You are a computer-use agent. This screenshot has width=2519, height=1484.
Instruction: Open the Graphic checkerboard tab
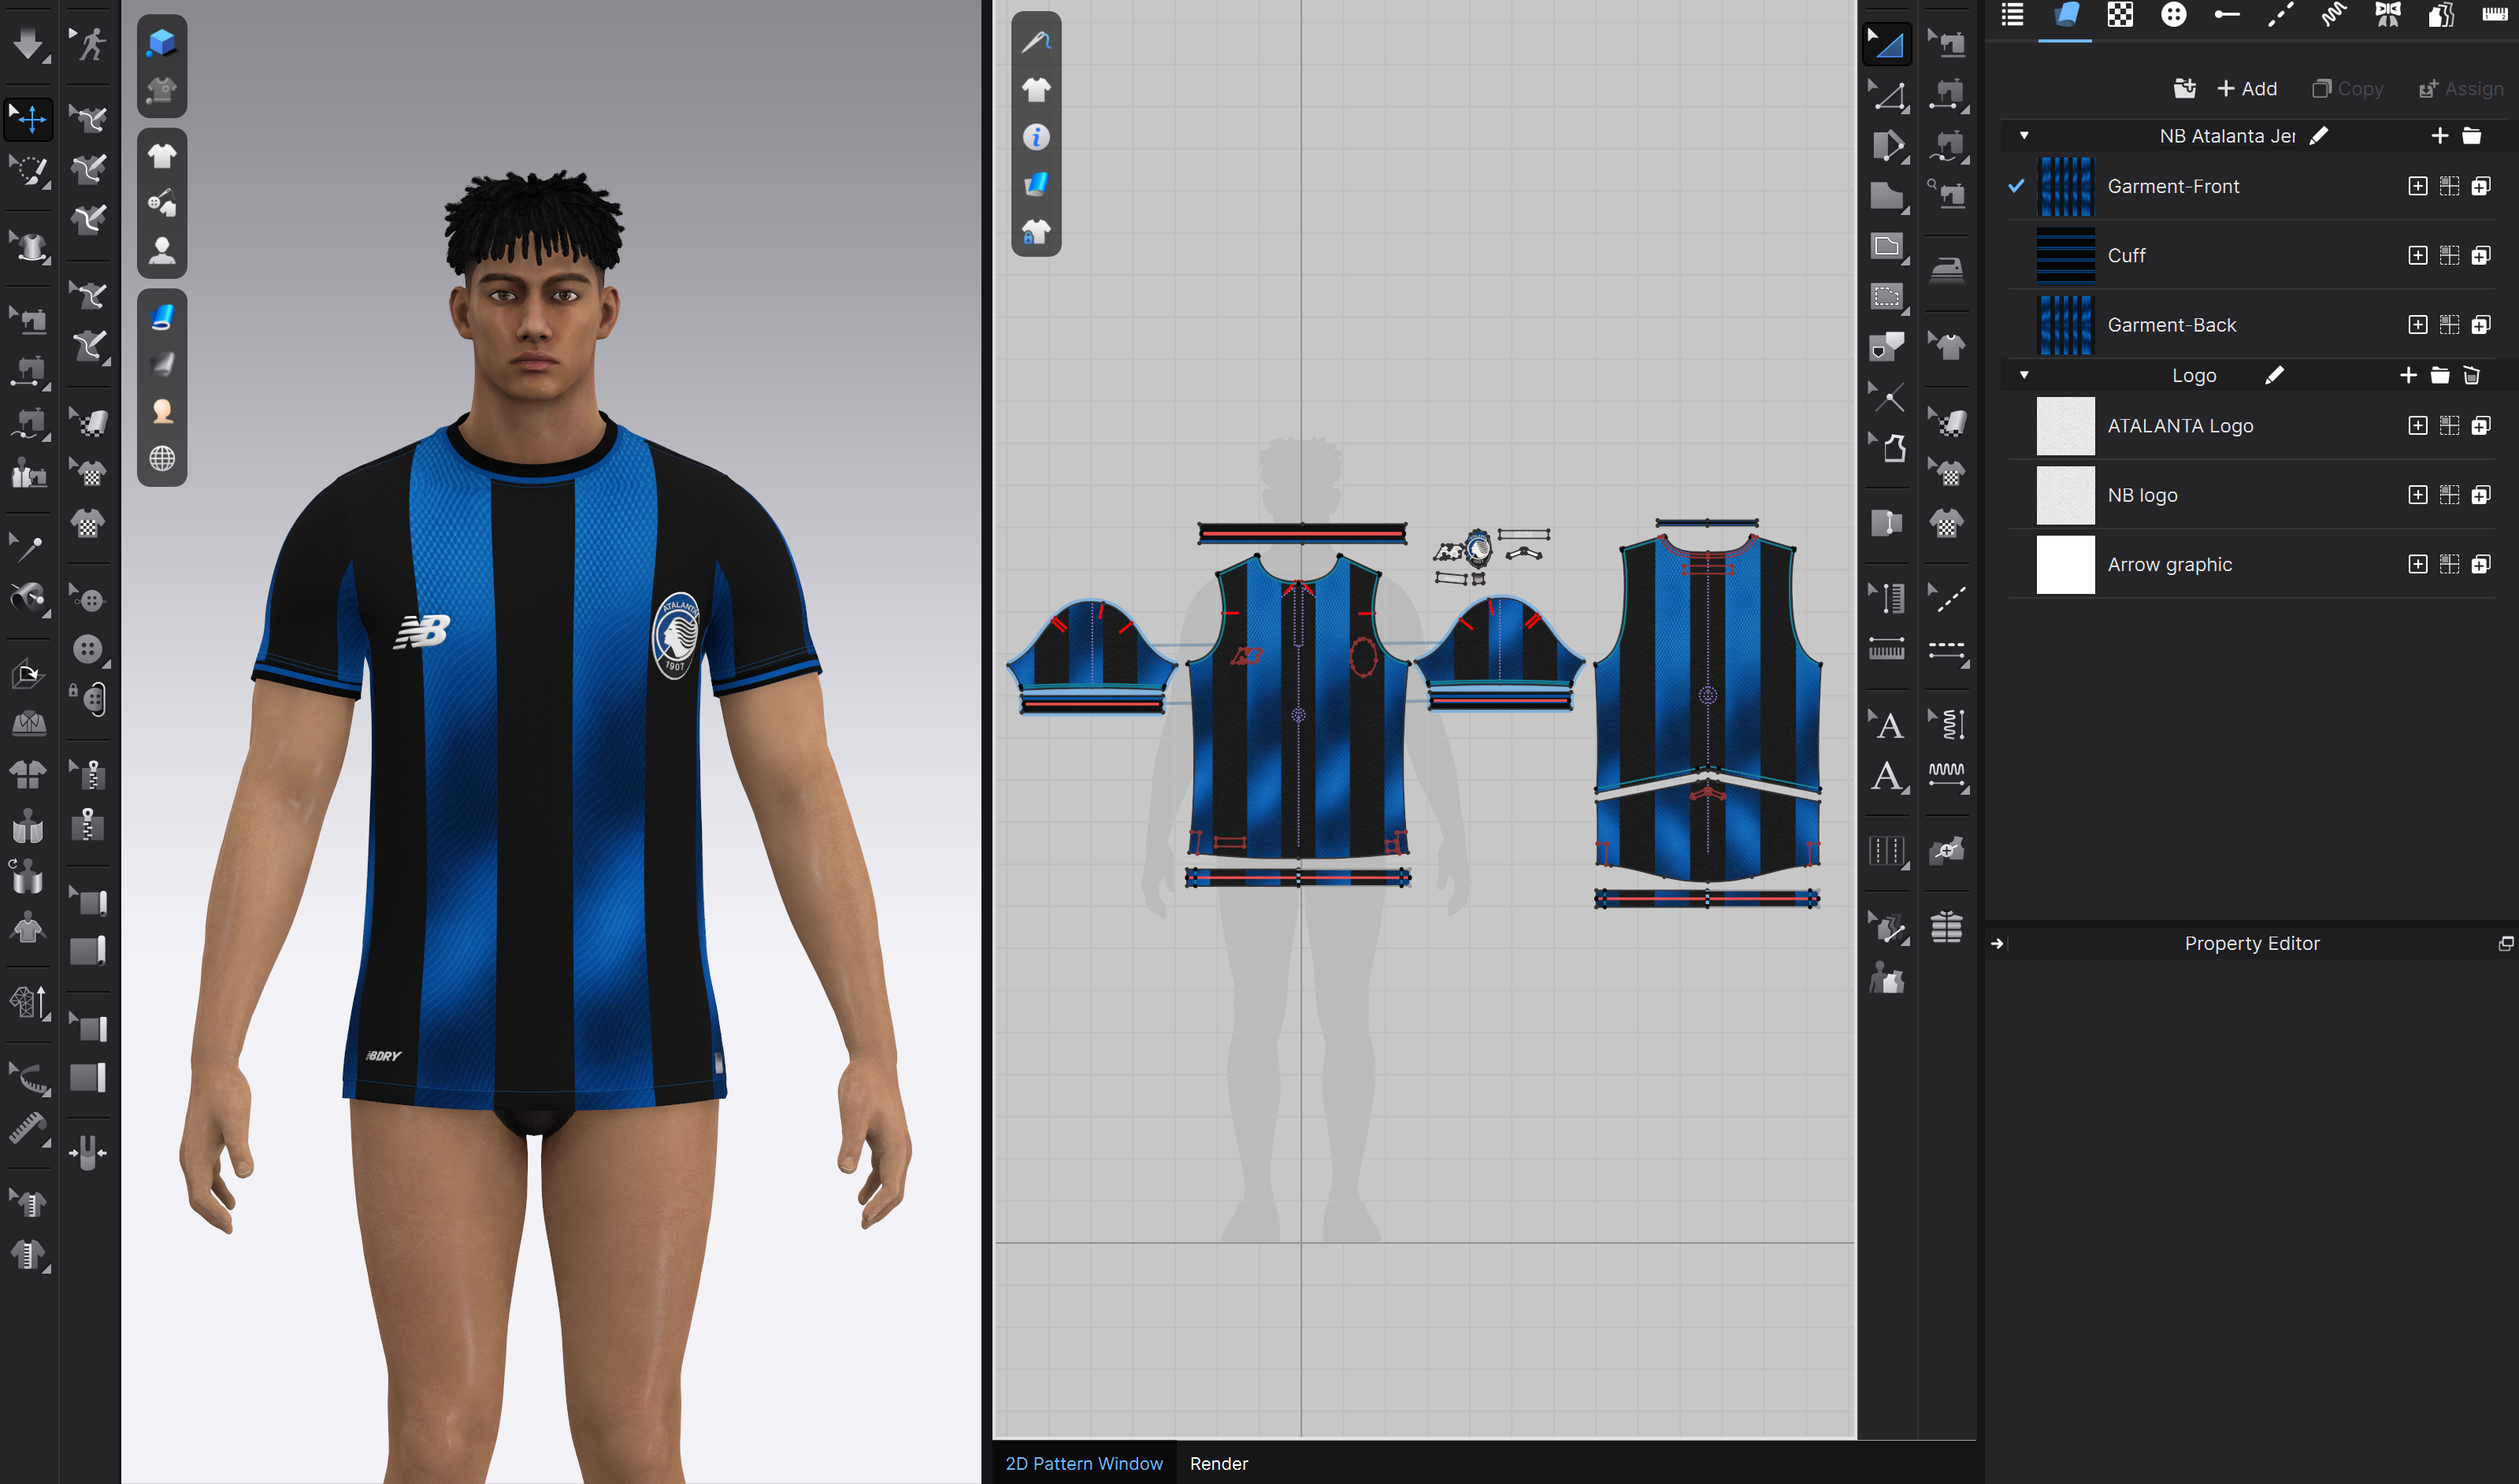2119,15
